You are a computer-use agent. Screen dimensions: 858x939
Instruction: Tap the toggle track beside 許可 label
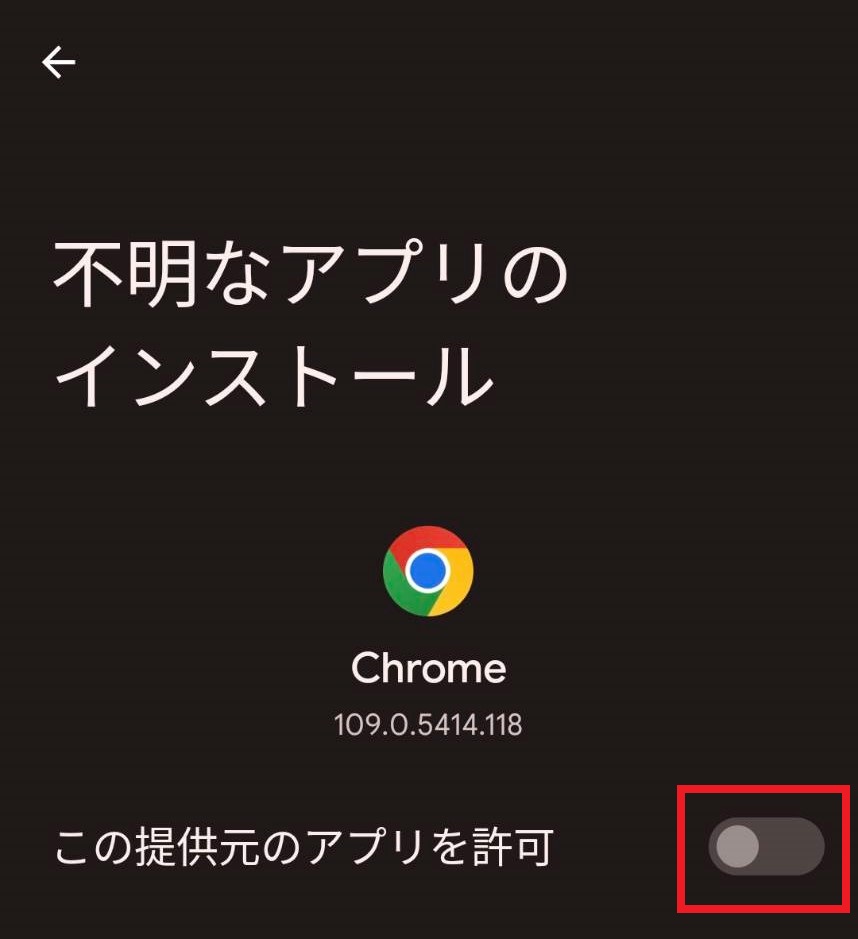pos(766,846)
